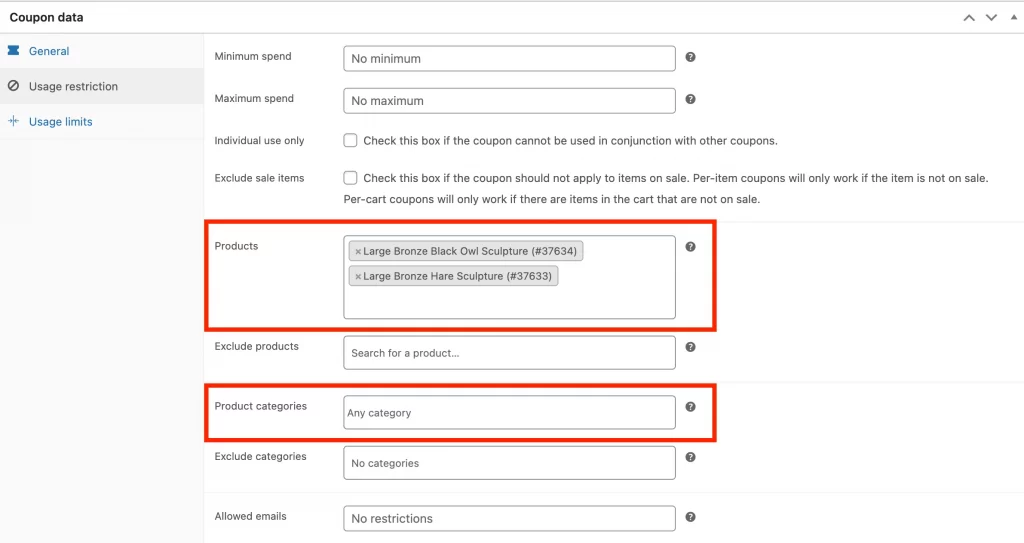Focus the Minimum spend input field
Screen dimensions: 1024x543
pyautogui.click(x=509, y=59)
